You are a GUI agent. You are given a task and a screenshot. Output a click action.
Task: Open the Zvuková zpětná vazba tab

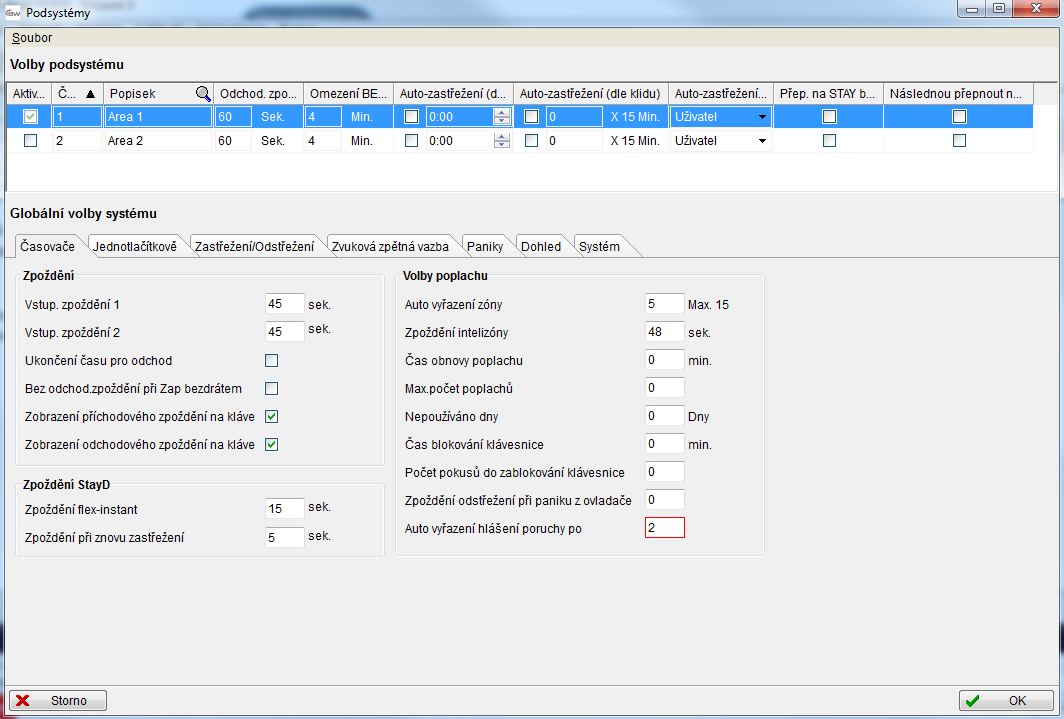(x=391, y=247)
